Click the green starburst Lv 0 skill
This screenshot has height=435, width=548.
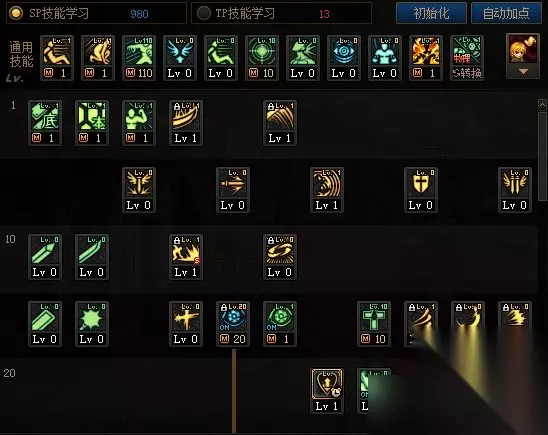92,324
